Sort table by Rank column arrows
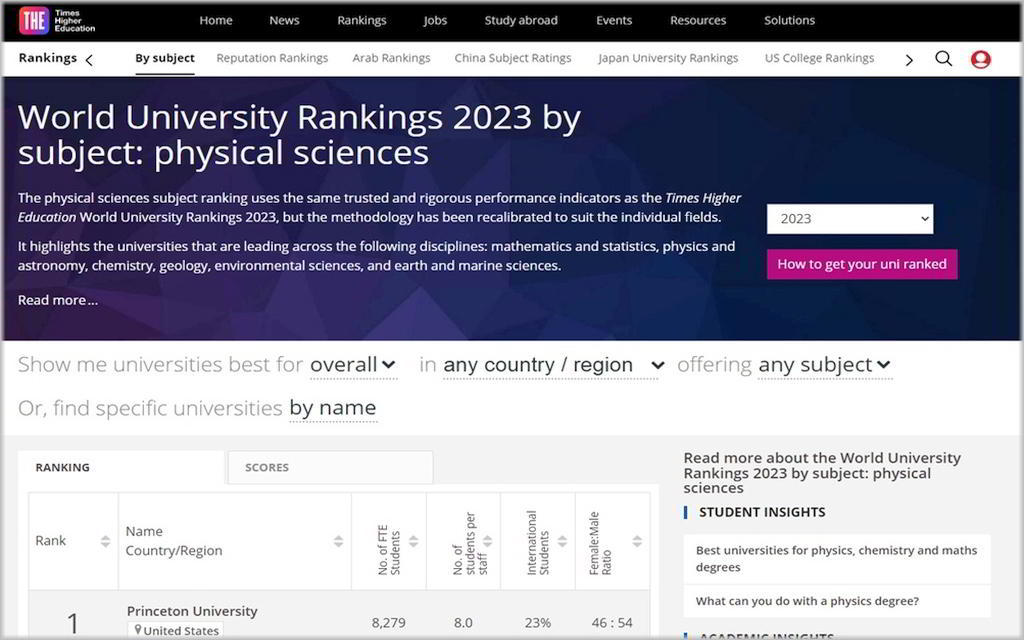This screenshot has height=640, width=1024. coord(105,541)
